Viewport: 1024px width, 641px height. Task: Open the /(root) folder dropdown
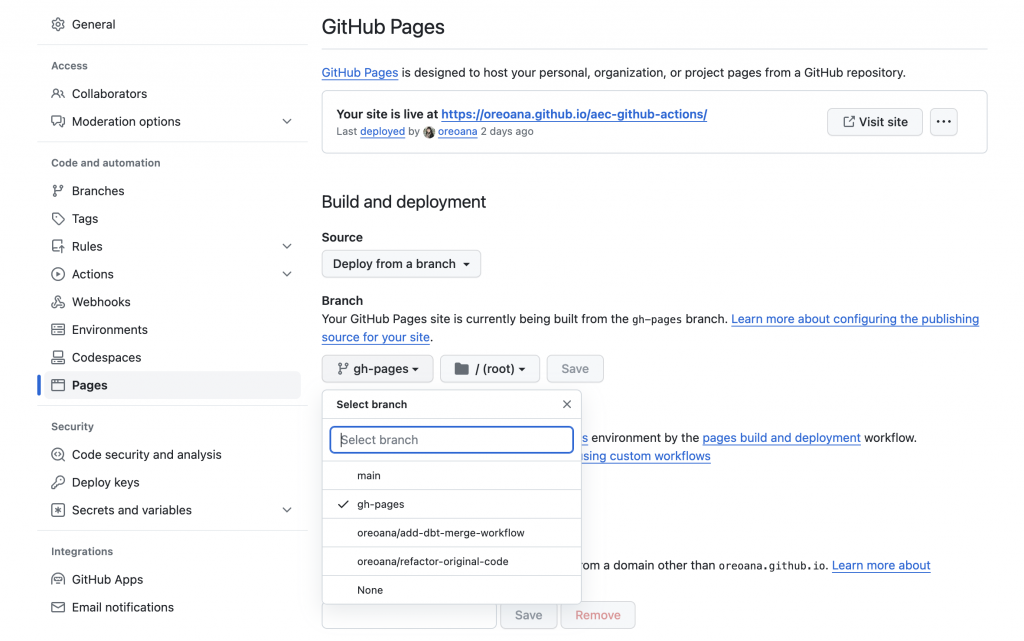click(x=489, y=368)
